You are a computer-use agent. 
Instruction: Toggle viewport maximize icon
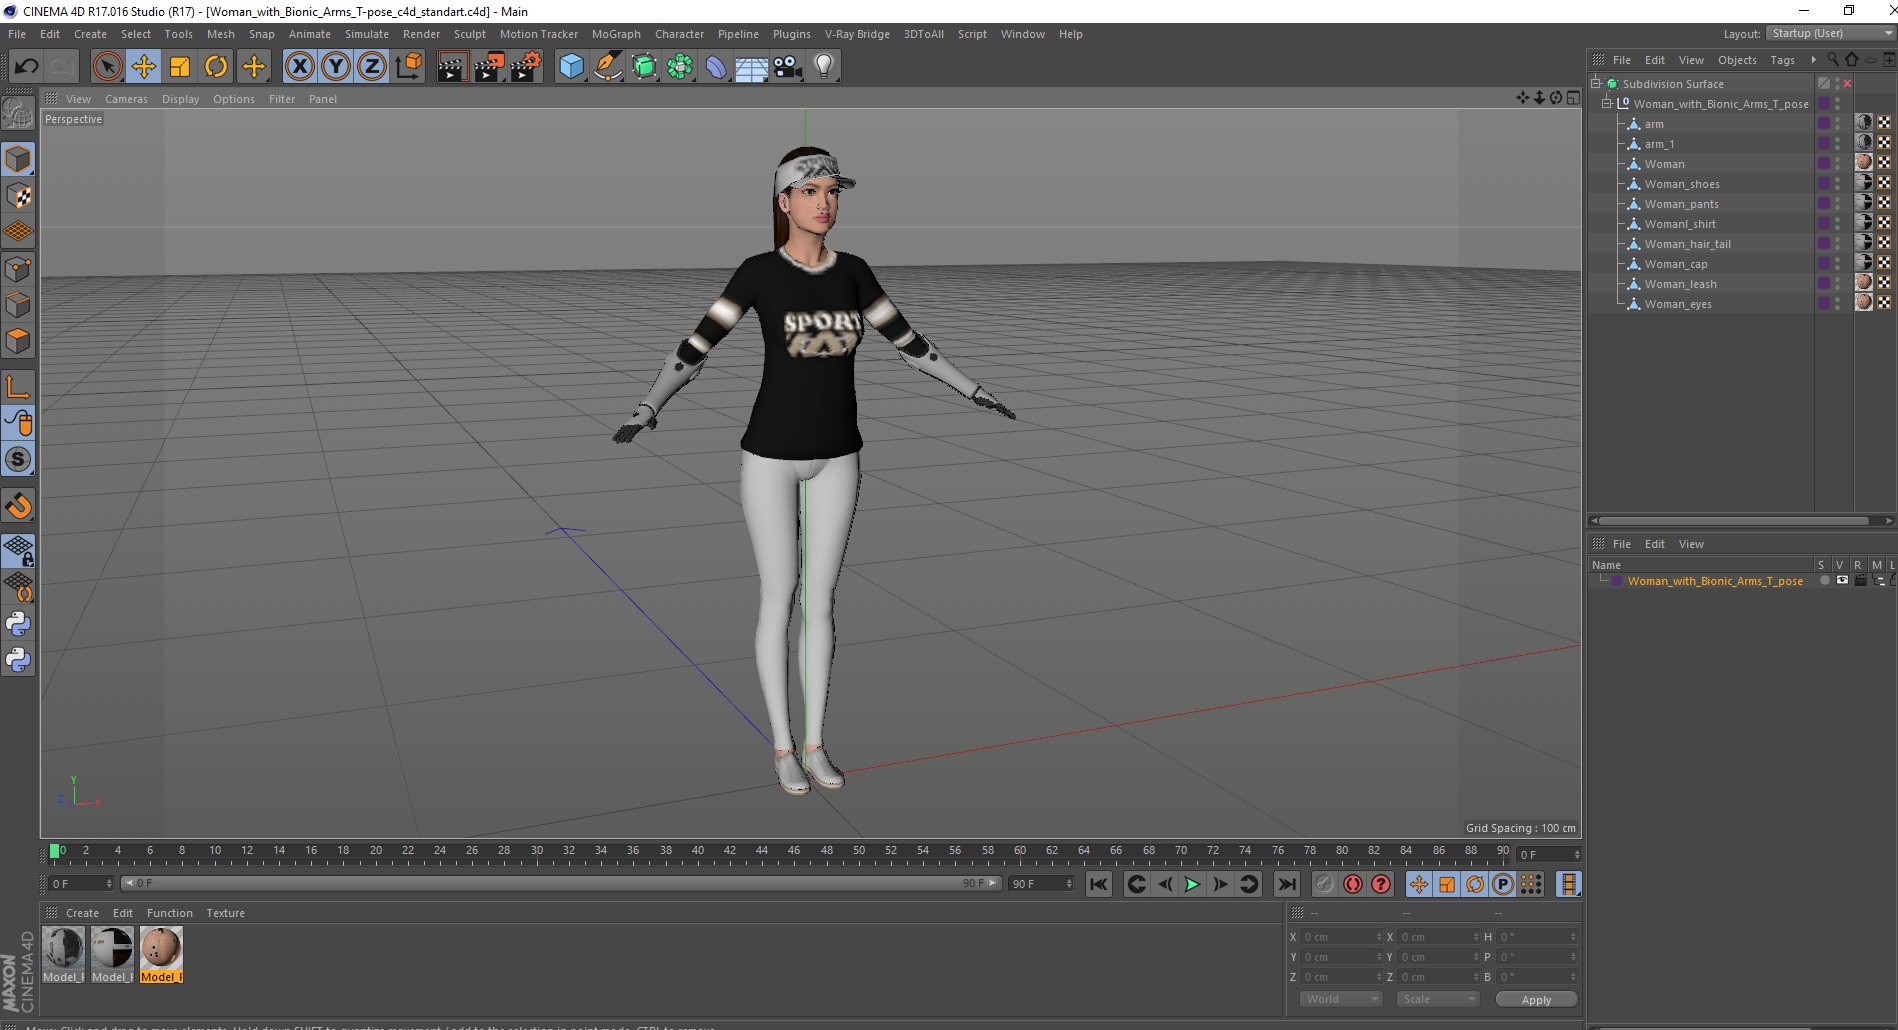[1573, 98]
